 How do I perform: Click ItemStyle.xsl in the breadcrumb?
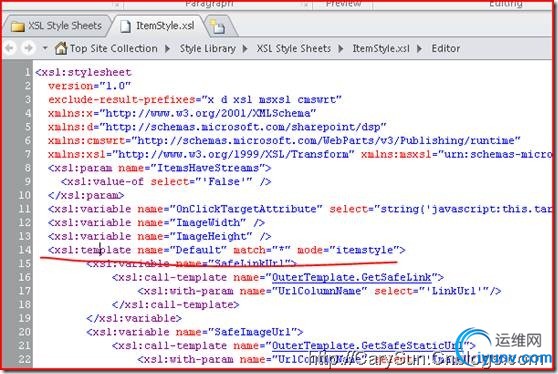[x=381, y=48]
